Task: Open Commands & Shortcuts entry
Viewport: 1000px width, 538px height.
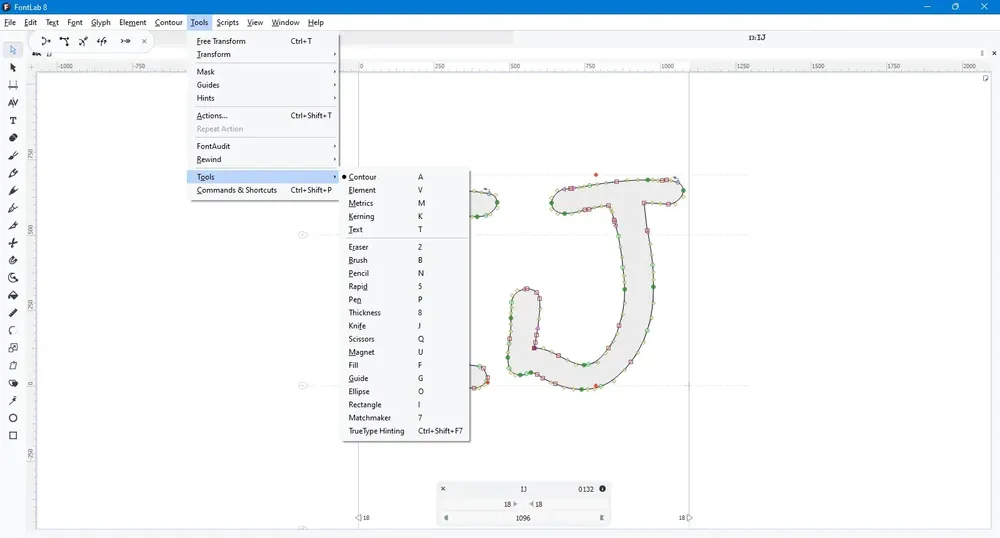Action: (x=264, y=190)
